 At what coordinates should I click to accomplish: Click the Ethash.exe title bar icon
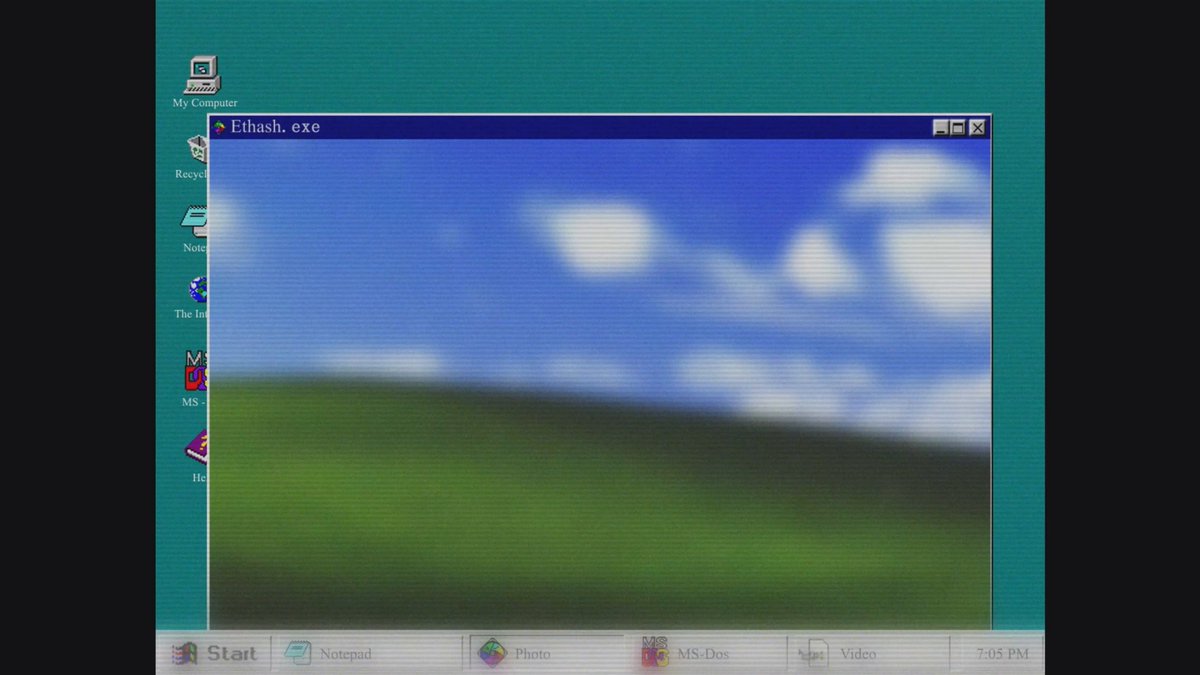tap(220, 127)
